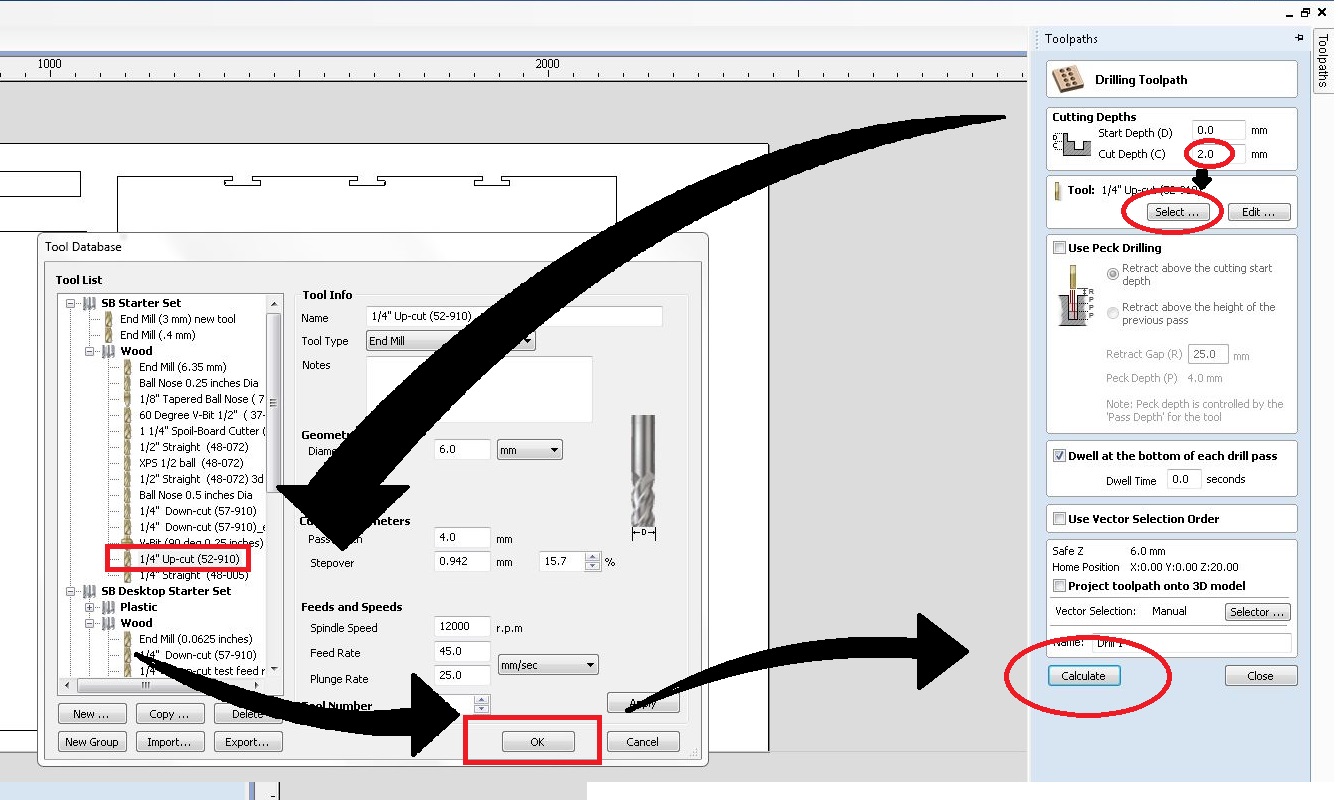Enable Use Vector Selection Order
This screenshot has width=1338, height=800.
[x=1059, y=519]
